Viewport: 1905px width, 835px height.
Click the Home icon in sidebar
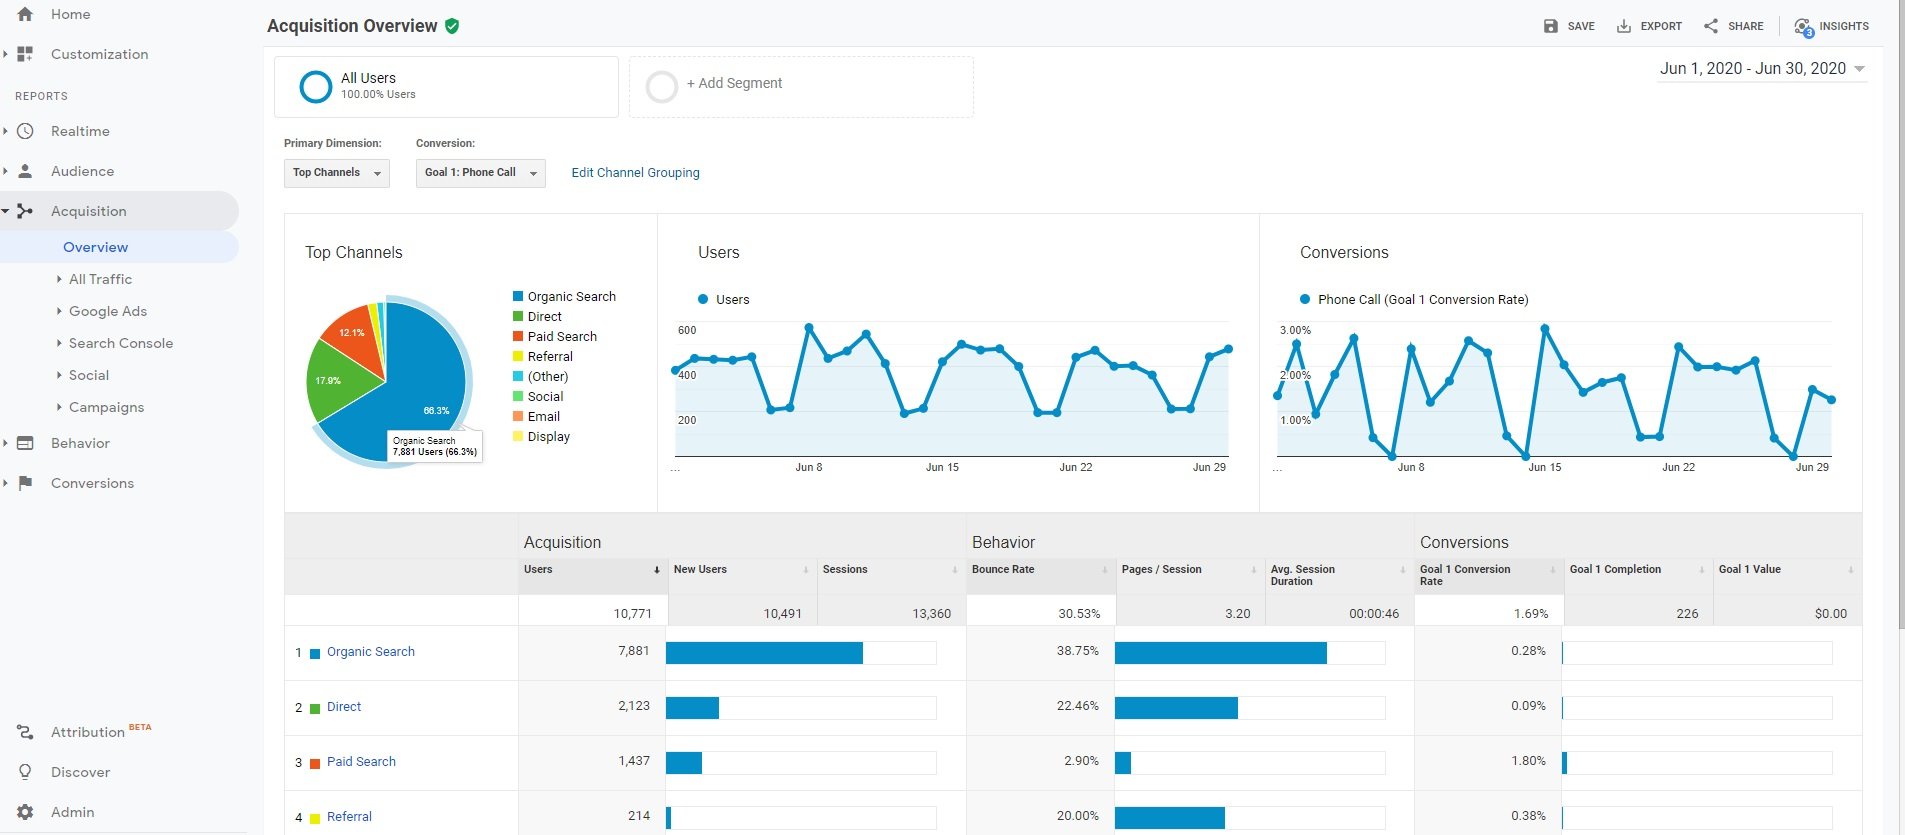(x=25, y=14)
